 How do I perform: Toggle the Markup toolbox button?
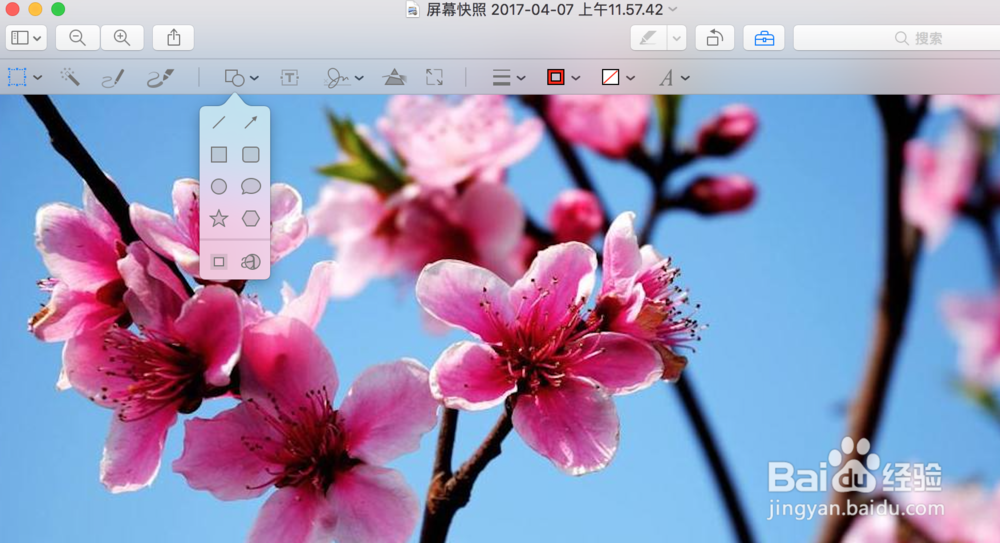(x=764, y=38)
